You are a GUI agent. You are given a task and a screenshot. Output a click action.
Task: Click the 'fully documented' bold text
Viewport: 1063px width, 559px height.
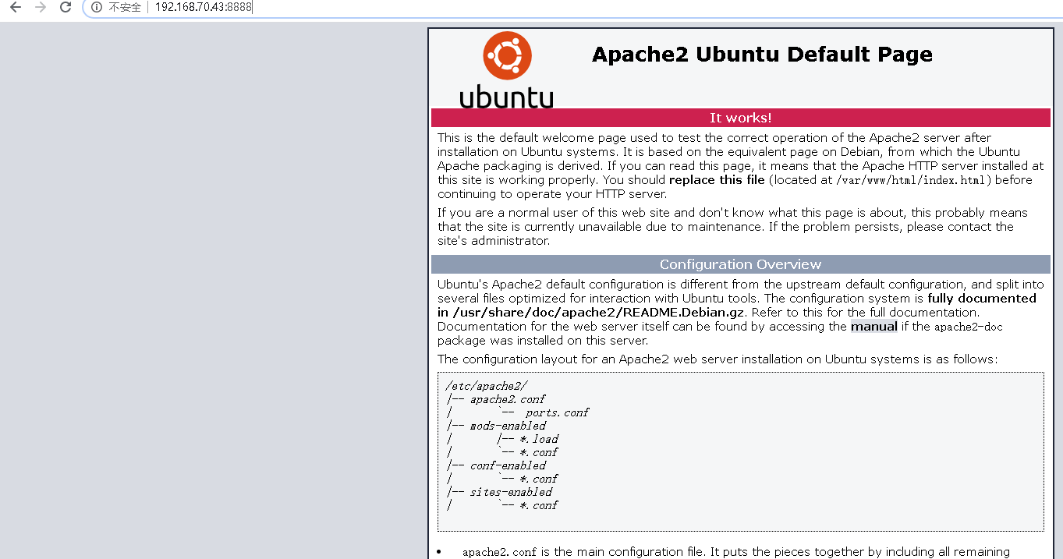(982, 299)
